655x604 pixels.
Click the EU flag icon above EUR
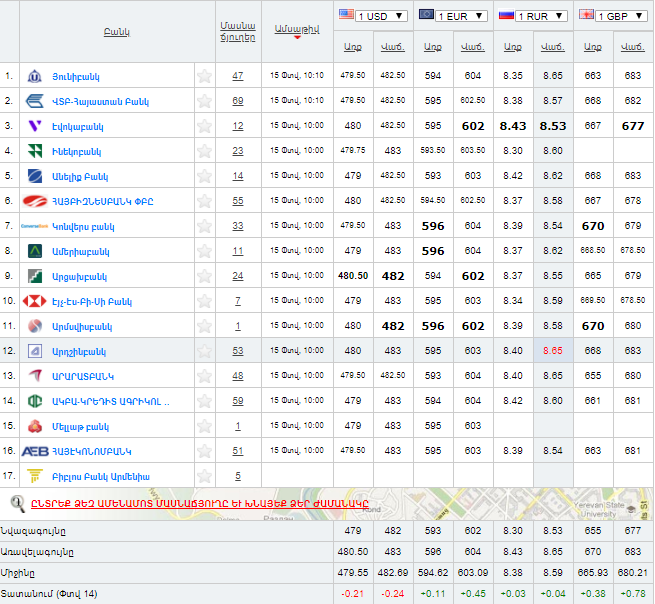tap(426, 15)
